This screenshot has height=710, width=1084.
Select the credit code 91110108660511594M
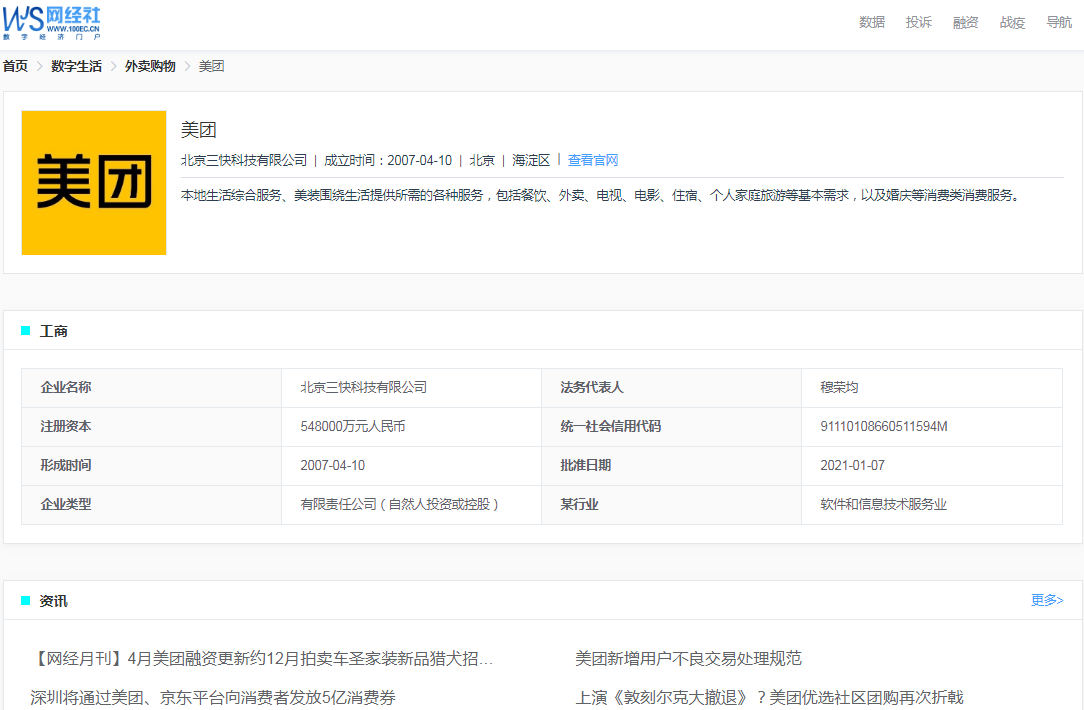point(884,427)
